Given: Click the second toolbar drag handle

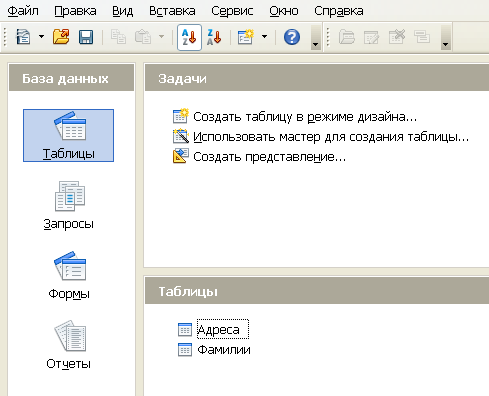Looking at the screenshot, I should point(328,37).
